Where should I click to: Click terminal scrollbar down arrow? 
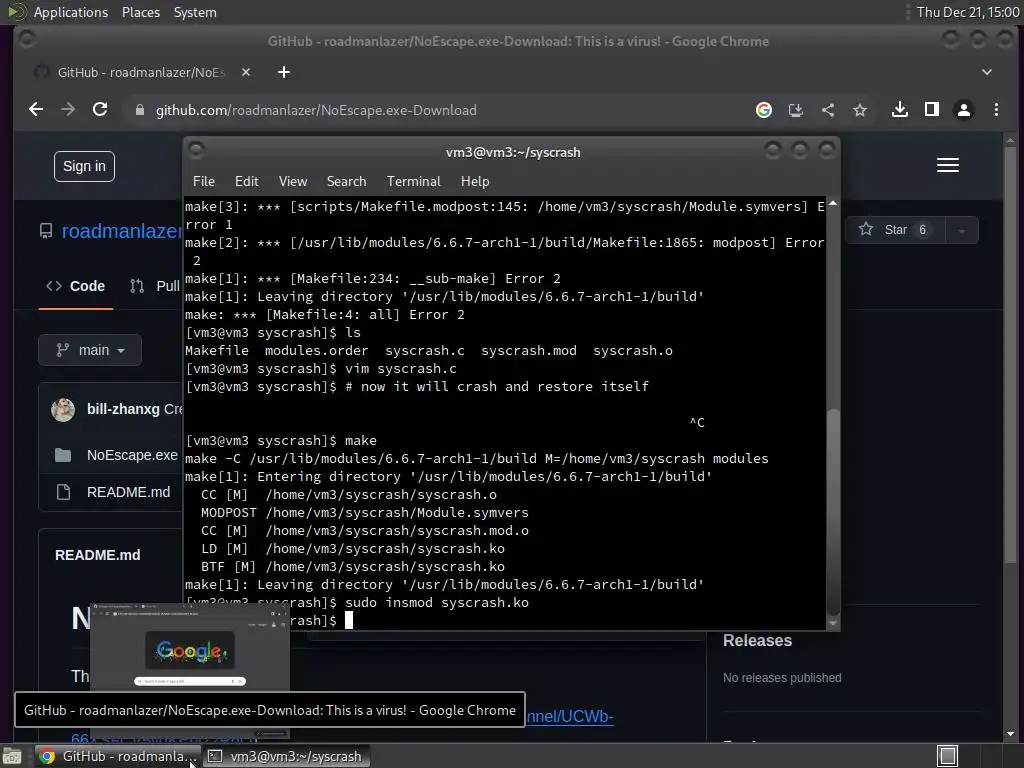pyautogui.click(x=833, y=624)
